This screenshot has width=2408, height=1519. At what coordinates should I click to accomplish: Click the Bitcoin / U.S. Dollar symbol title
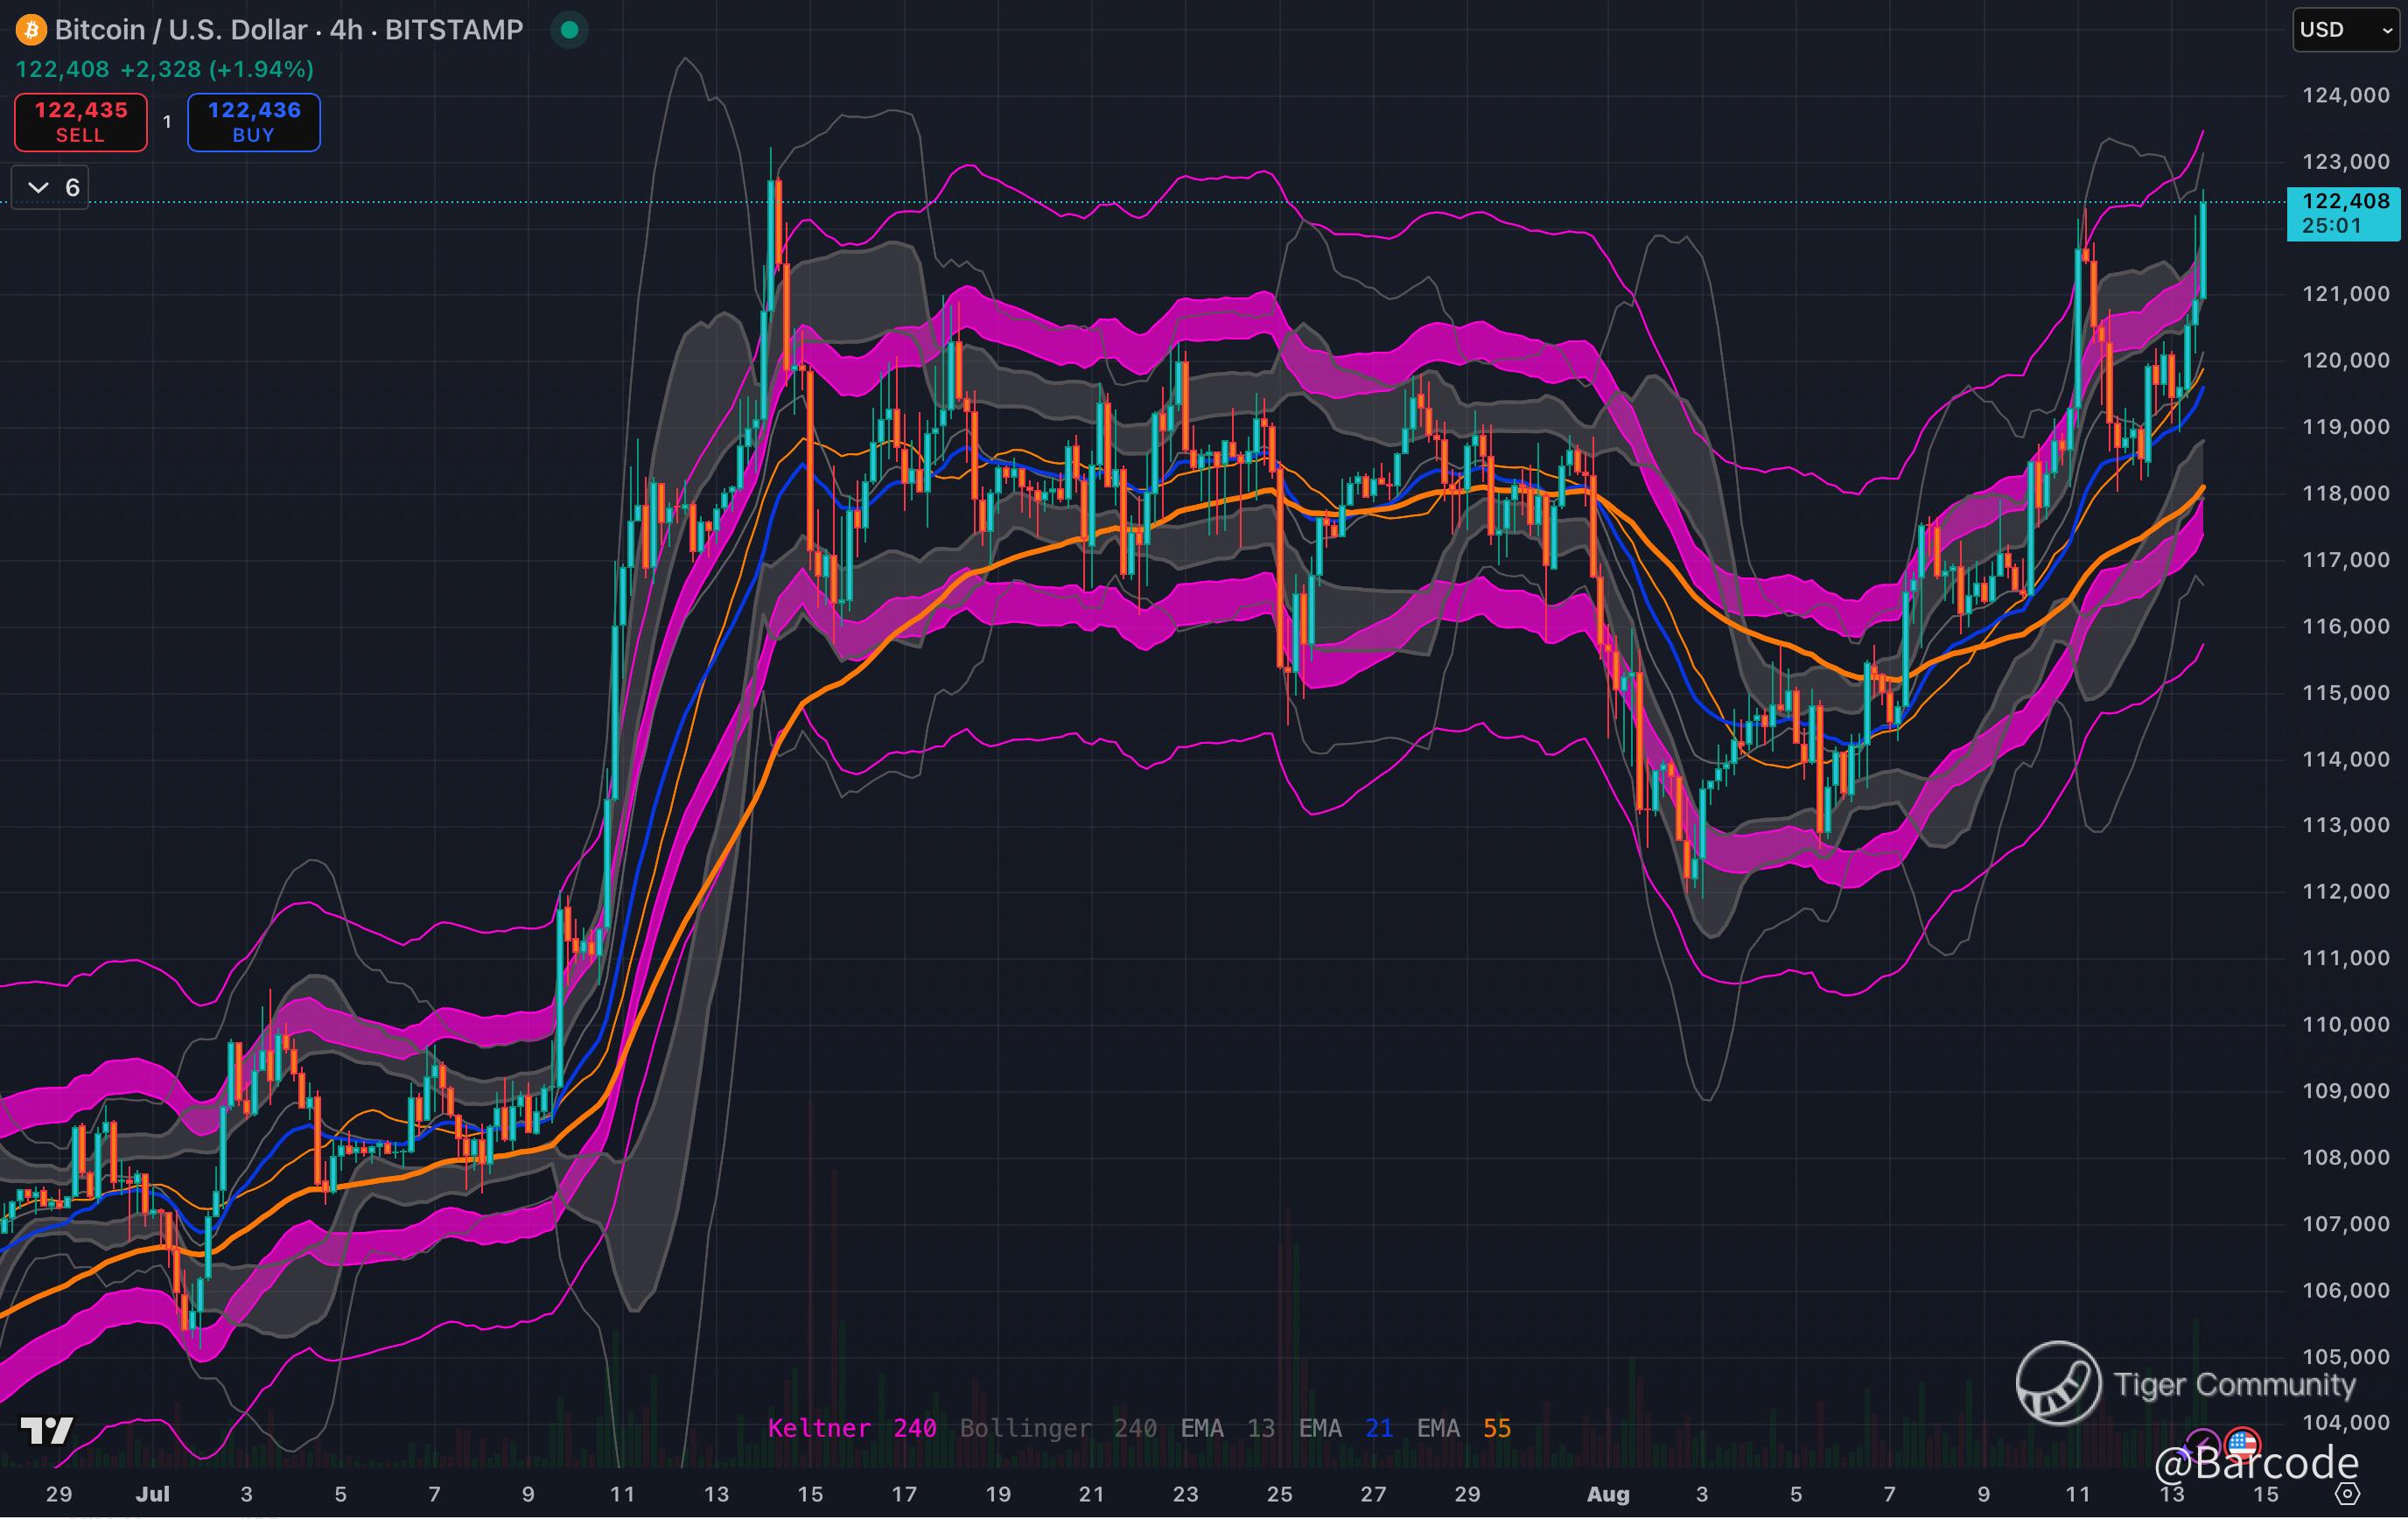[x=180, y=30]
